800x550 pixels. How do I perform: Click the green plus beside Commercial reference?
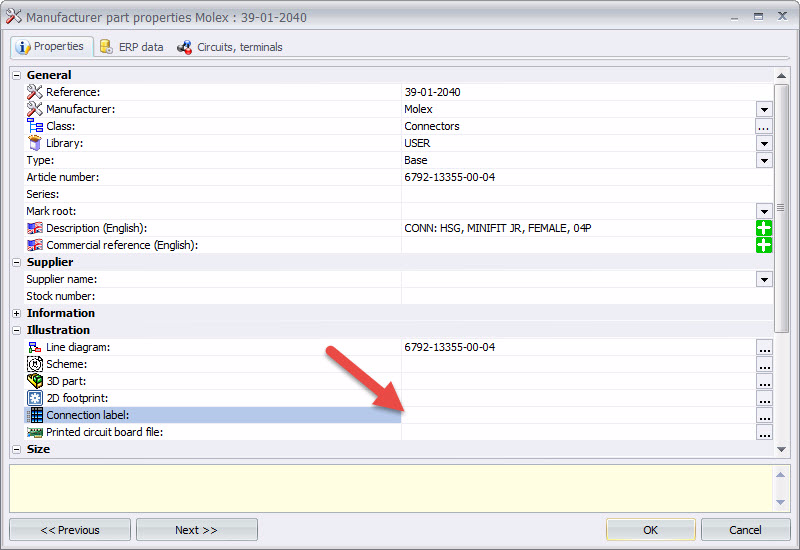(x=763, y=245)
